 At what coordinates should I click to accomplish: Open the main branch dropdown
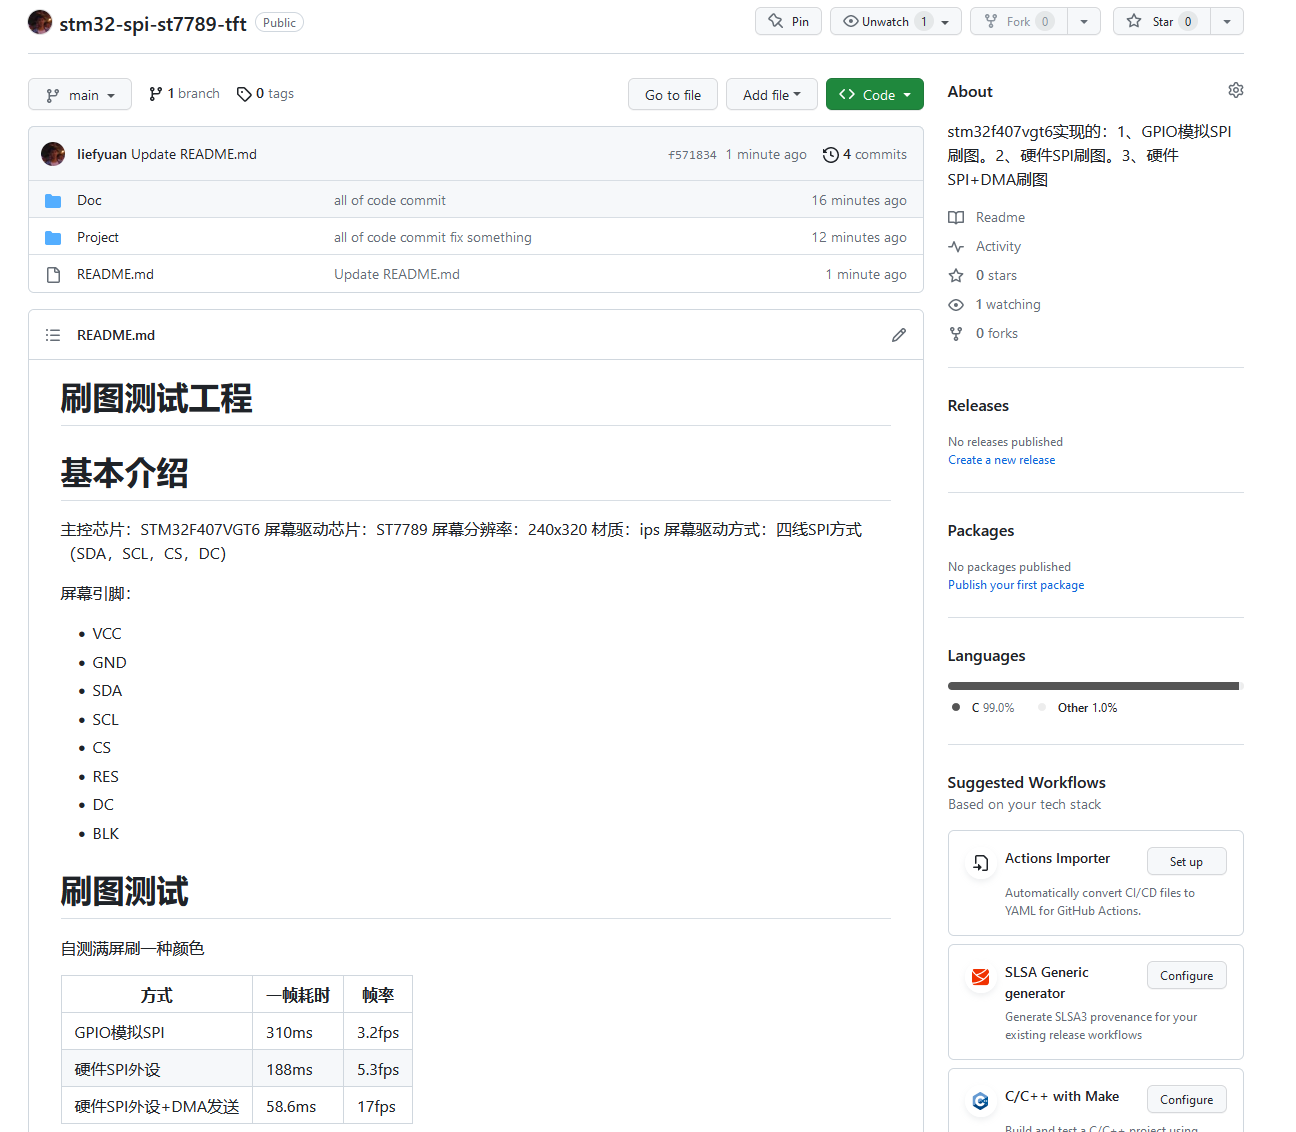tap(79, 94)
